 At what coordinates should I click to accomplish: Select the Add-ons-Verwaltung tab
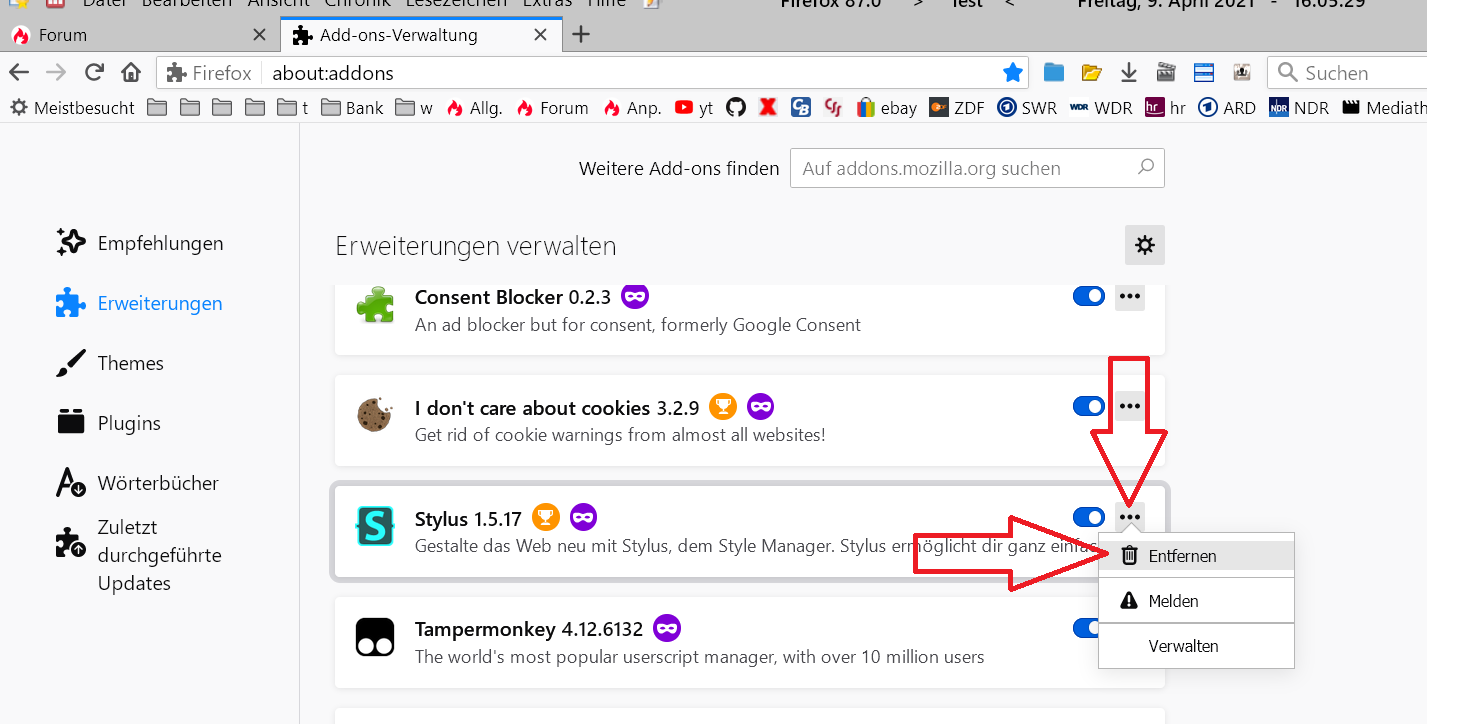click(x=420, y=35)
